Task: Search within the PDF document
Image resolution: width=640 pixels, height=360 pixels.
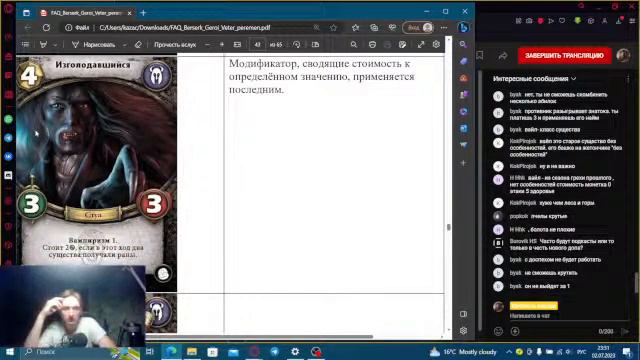Action: pos(353,44)
